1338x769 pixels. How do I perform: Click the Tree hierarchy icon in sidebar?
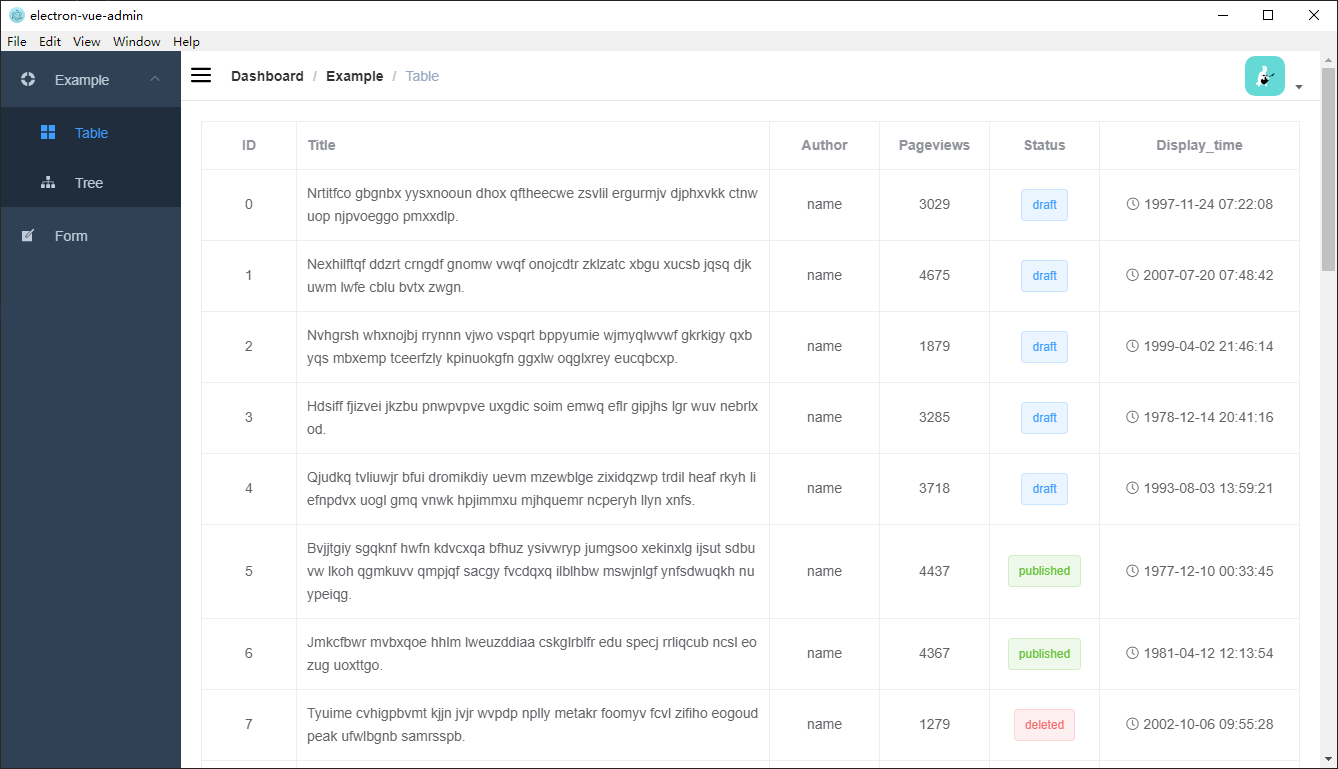[x=48, y=183]
